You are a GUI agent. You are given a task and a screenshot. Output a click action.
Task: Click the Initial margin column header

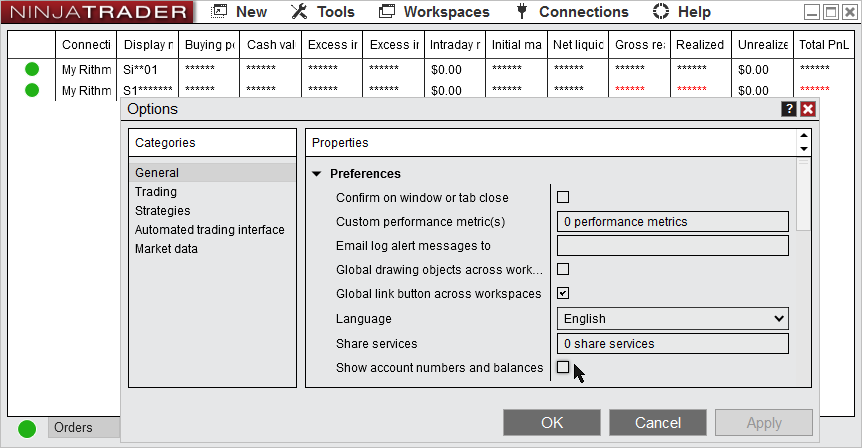coord(516,45)
